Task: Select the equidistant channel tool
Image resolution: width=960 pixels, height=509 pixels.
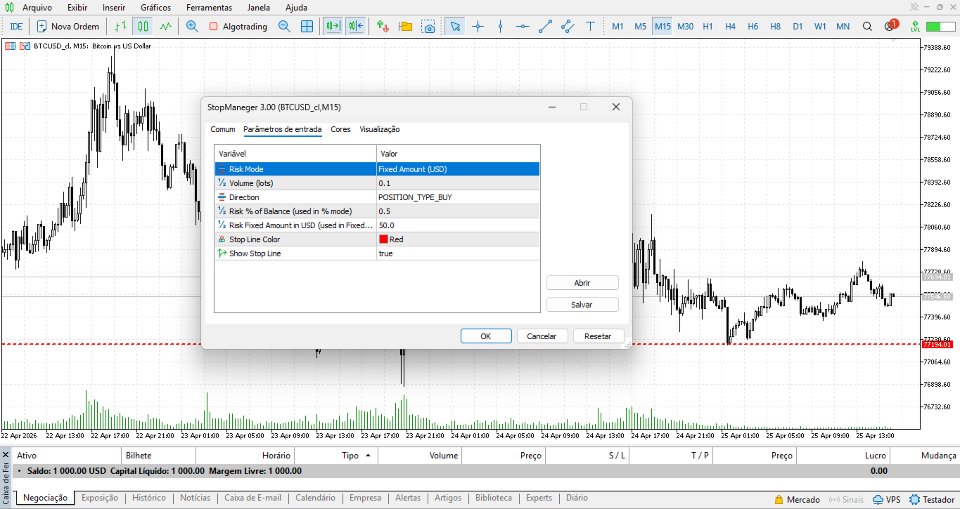Action: 568,26
